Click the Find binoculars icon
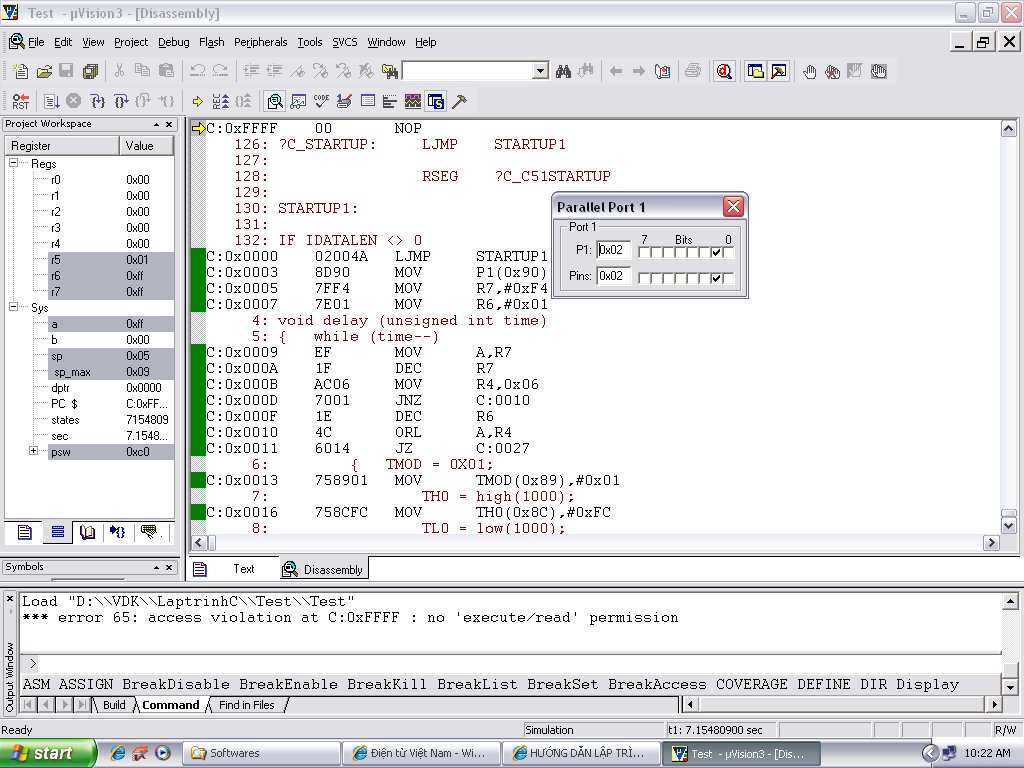Image resolution: width=1024 pixels, height=768 pixels. click(x=563, y=71)
